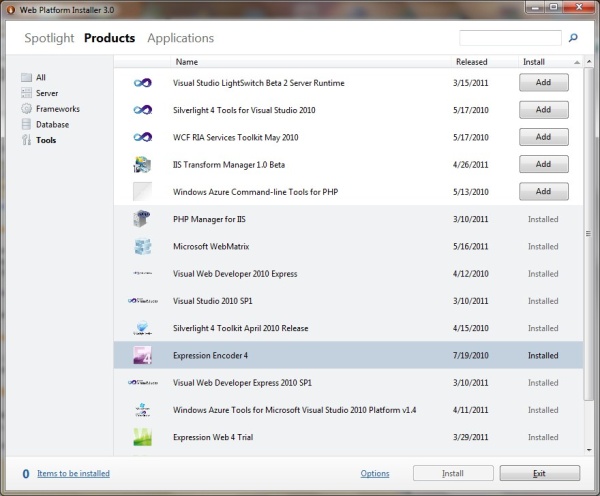Select Windows Azure Tools Platform v1.4 name
Viewport: 600px width, 496px height.
click(x=295, y=410)
